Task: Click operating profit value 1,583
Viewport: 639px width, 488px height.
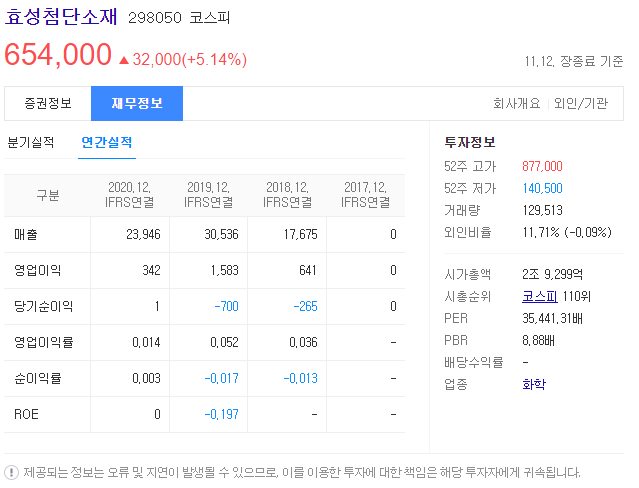Action: coord(225,270)
